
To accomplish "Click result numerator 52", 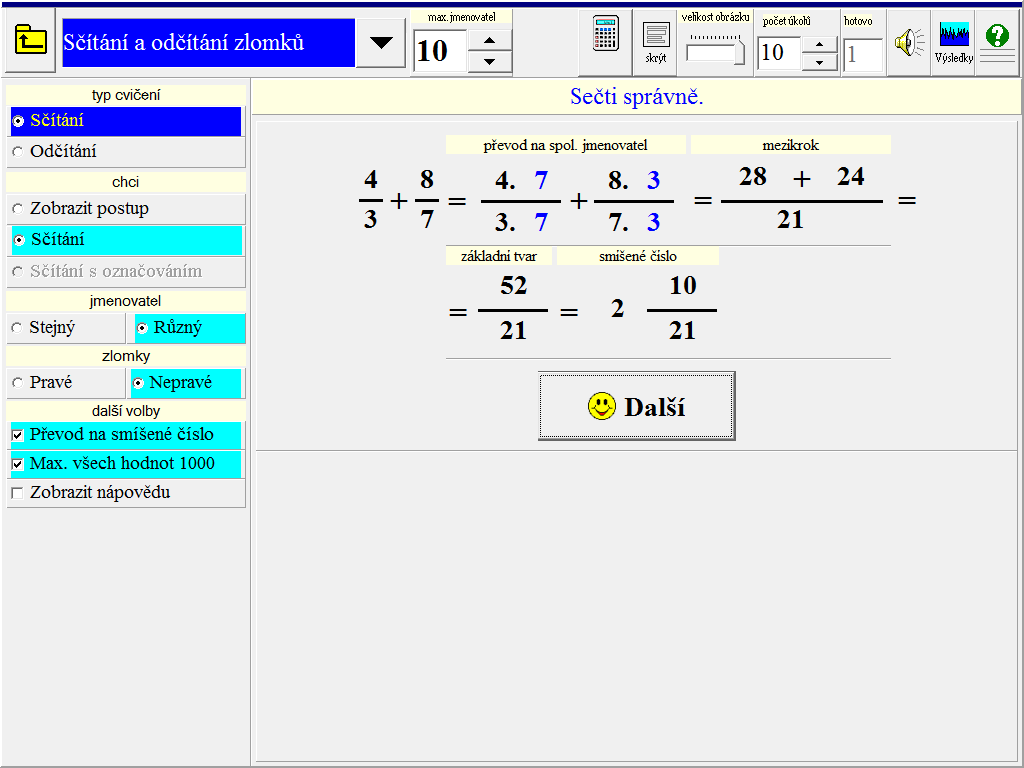I will pyautogui.click(x=513, y=285).
